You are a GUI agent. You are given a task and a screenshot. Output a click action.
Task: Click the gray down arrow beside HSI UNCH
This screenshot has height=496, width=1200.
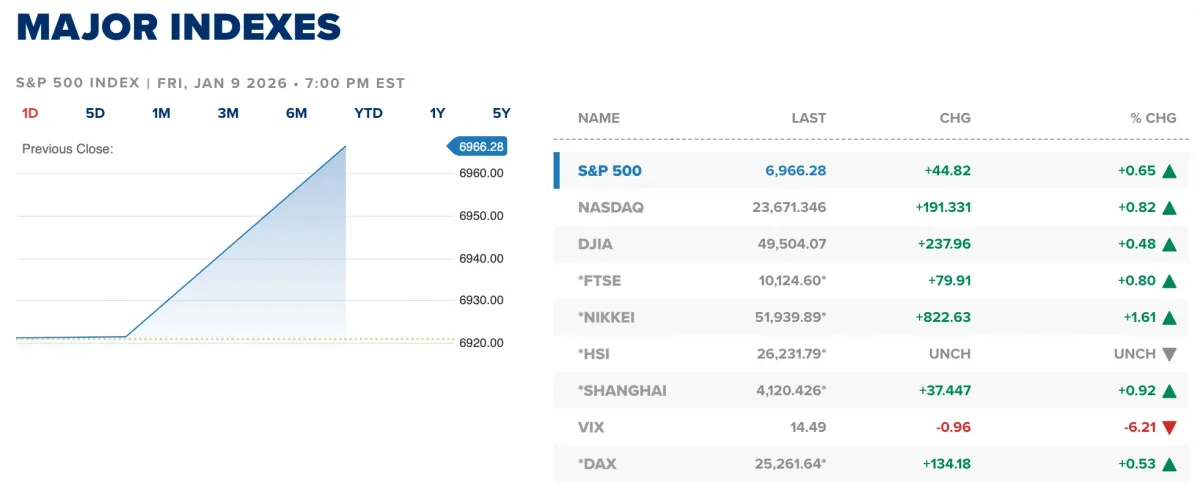coord(1169,354)
